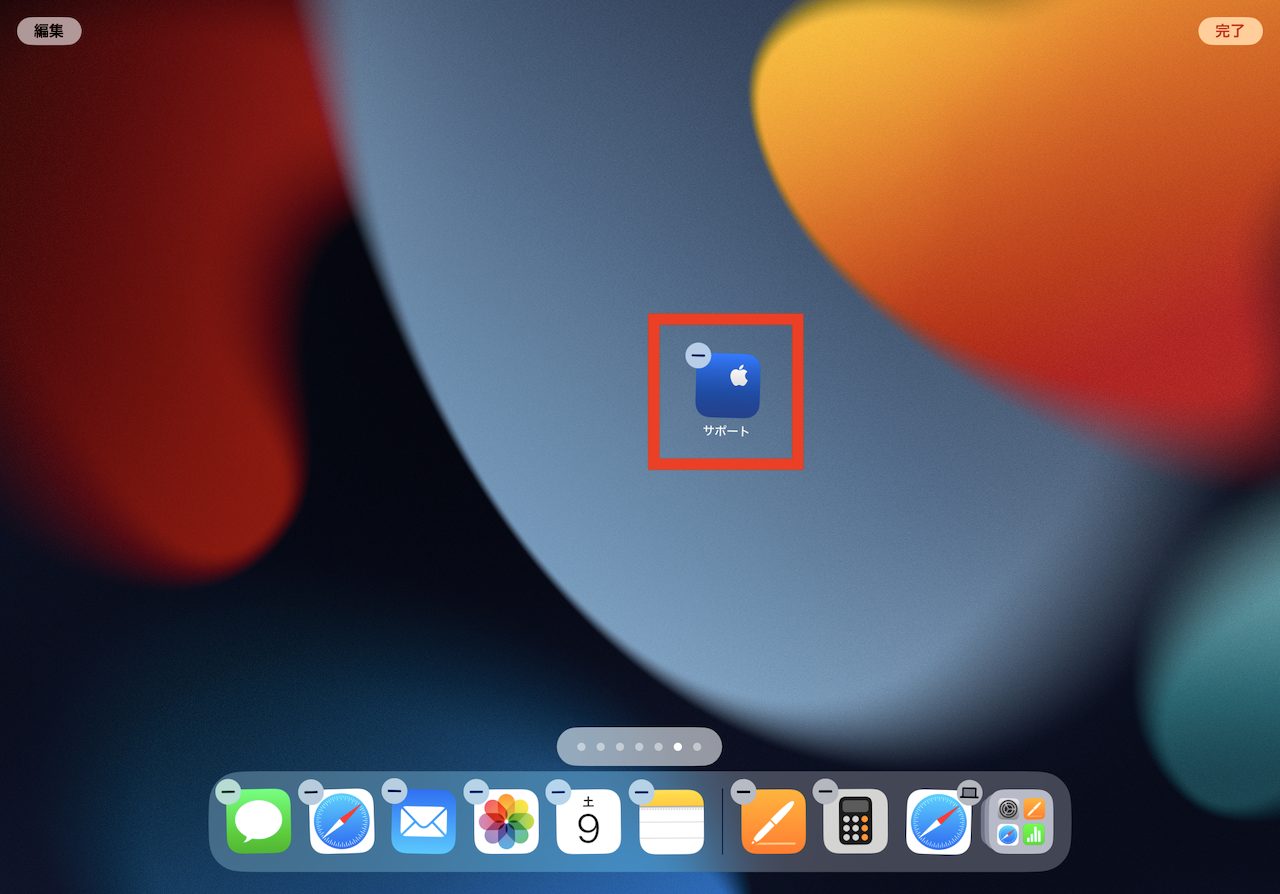Viewport: 1280px width, 894px height.
Task: Open the Calculator app in dock
Action: 856,821
